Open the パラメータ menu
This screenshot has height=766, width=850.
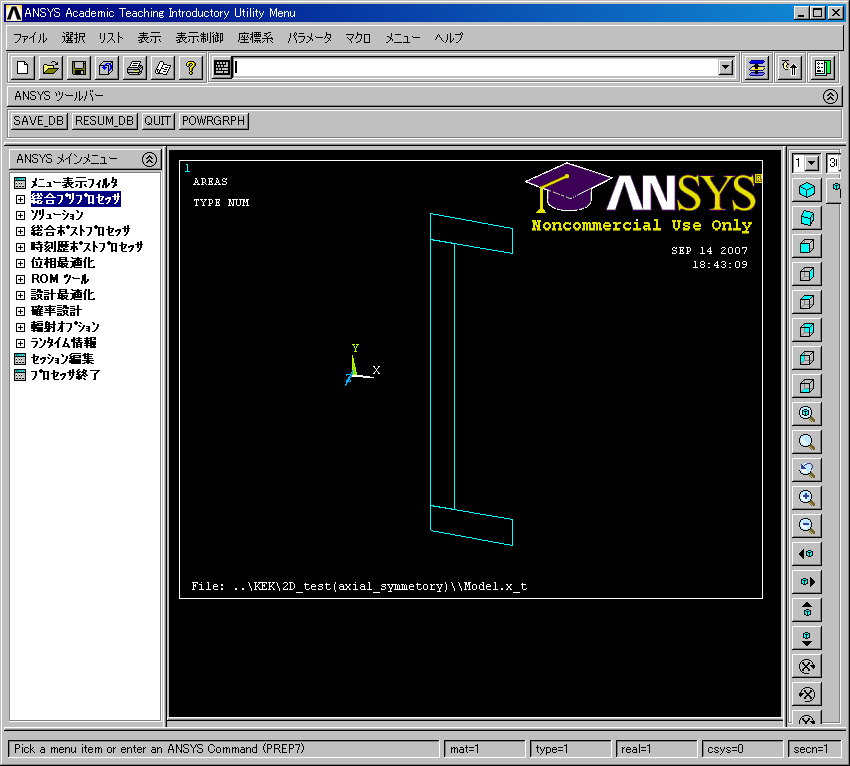pos(310,38)
